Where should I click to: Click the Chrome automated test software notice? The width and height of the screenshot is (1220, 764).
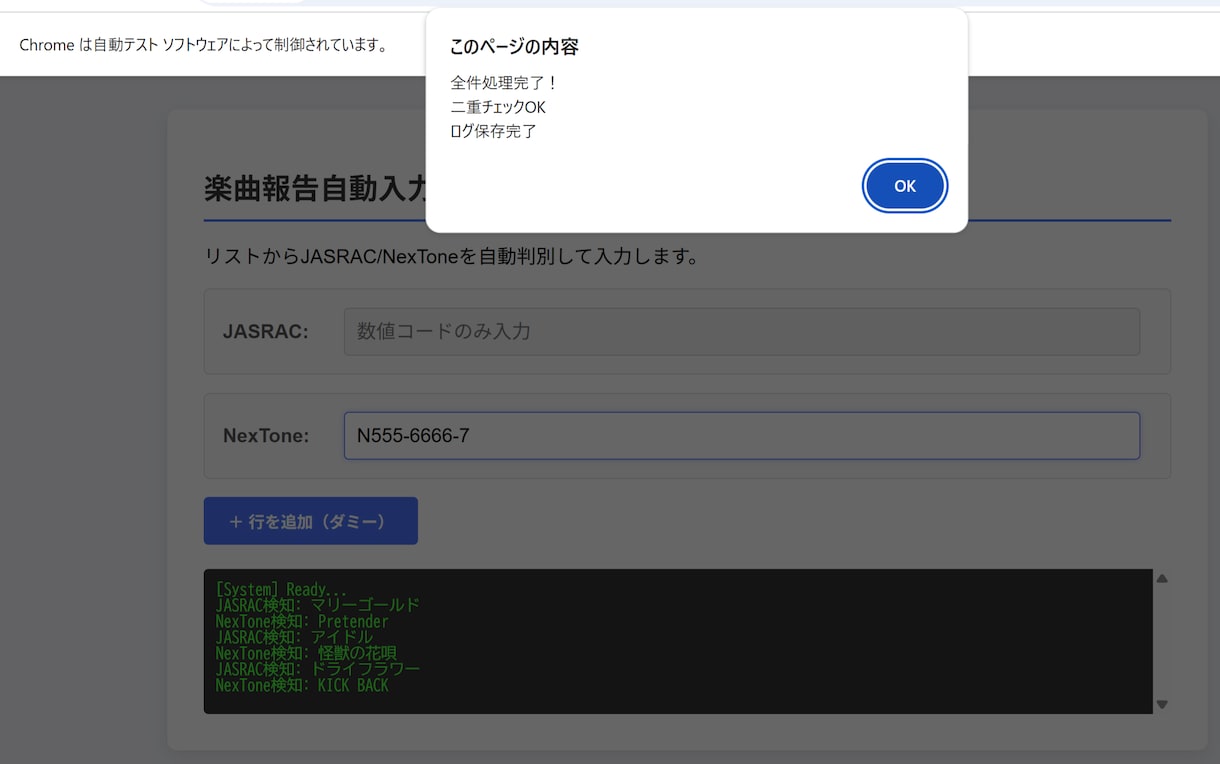click(x=203, y=45)
